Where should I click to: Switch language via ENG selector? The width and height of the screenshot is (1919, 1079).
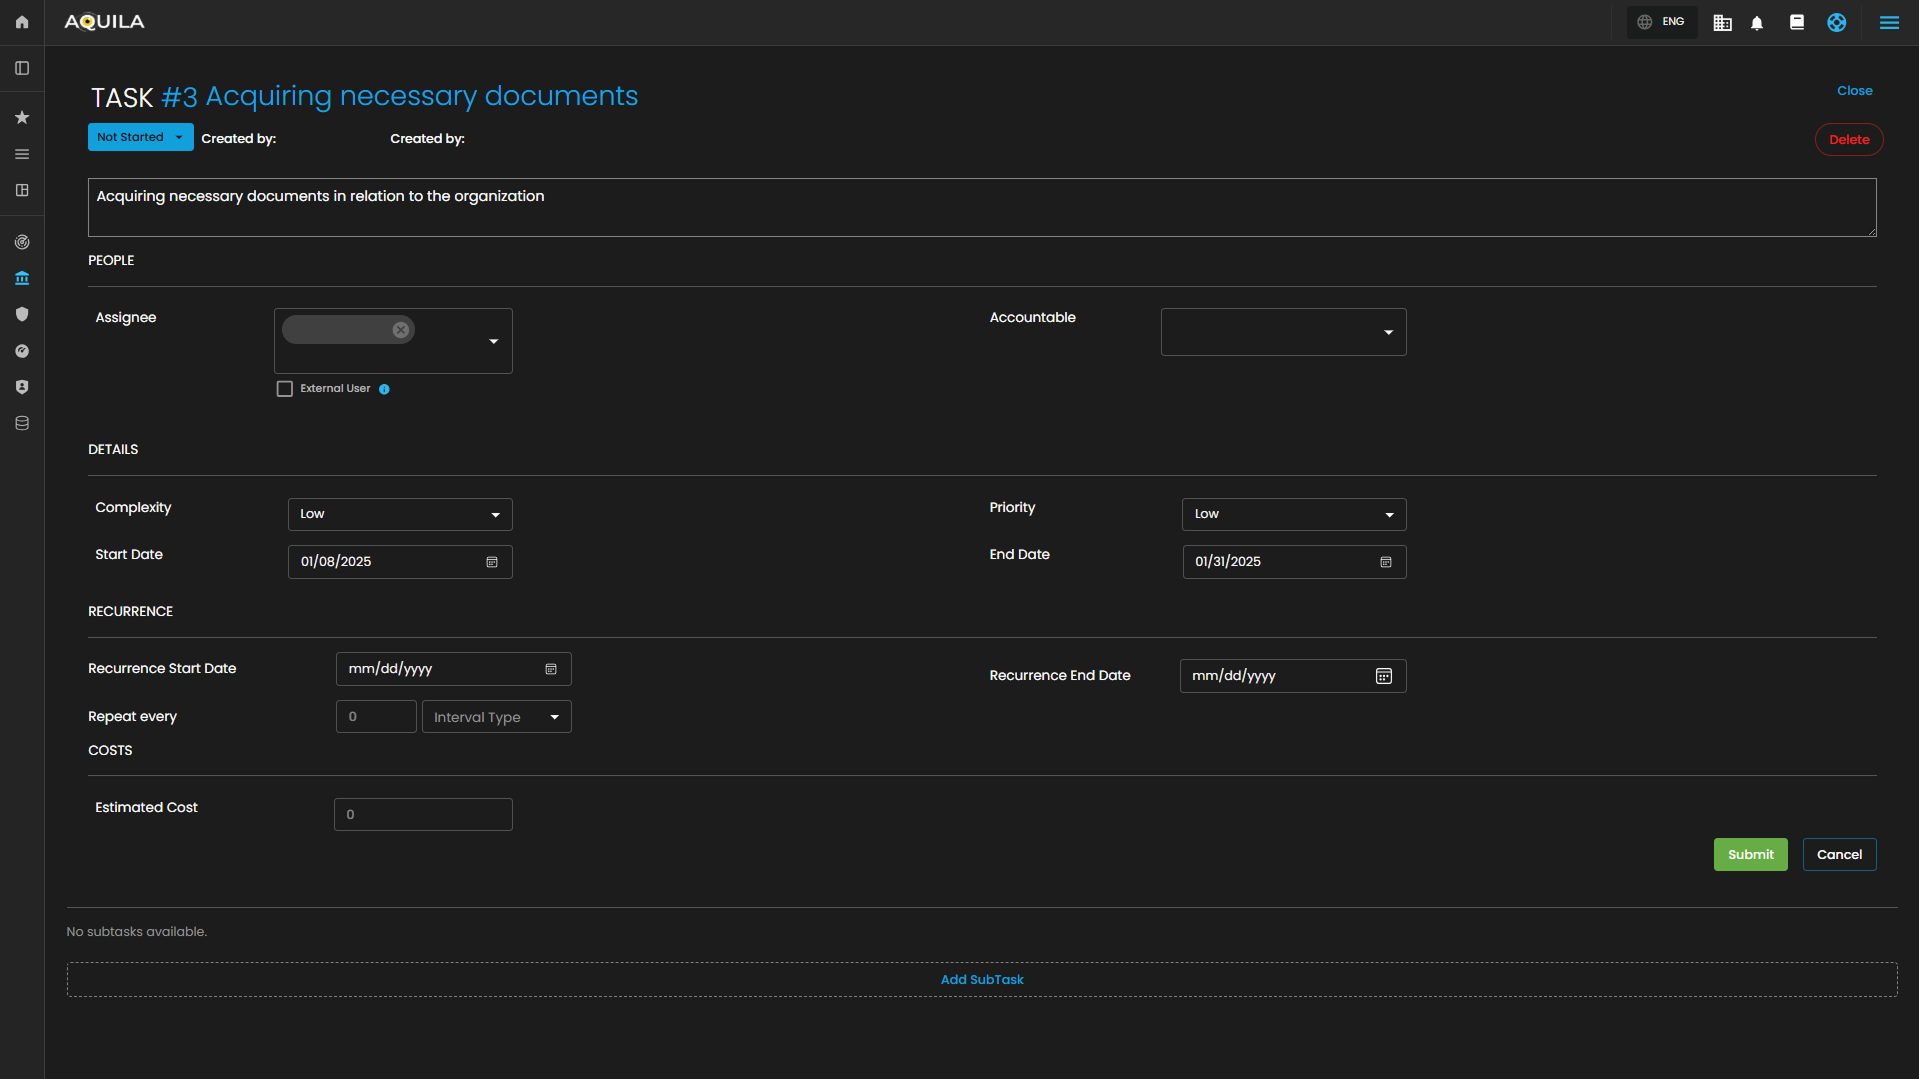click(x=1662, y=22)
